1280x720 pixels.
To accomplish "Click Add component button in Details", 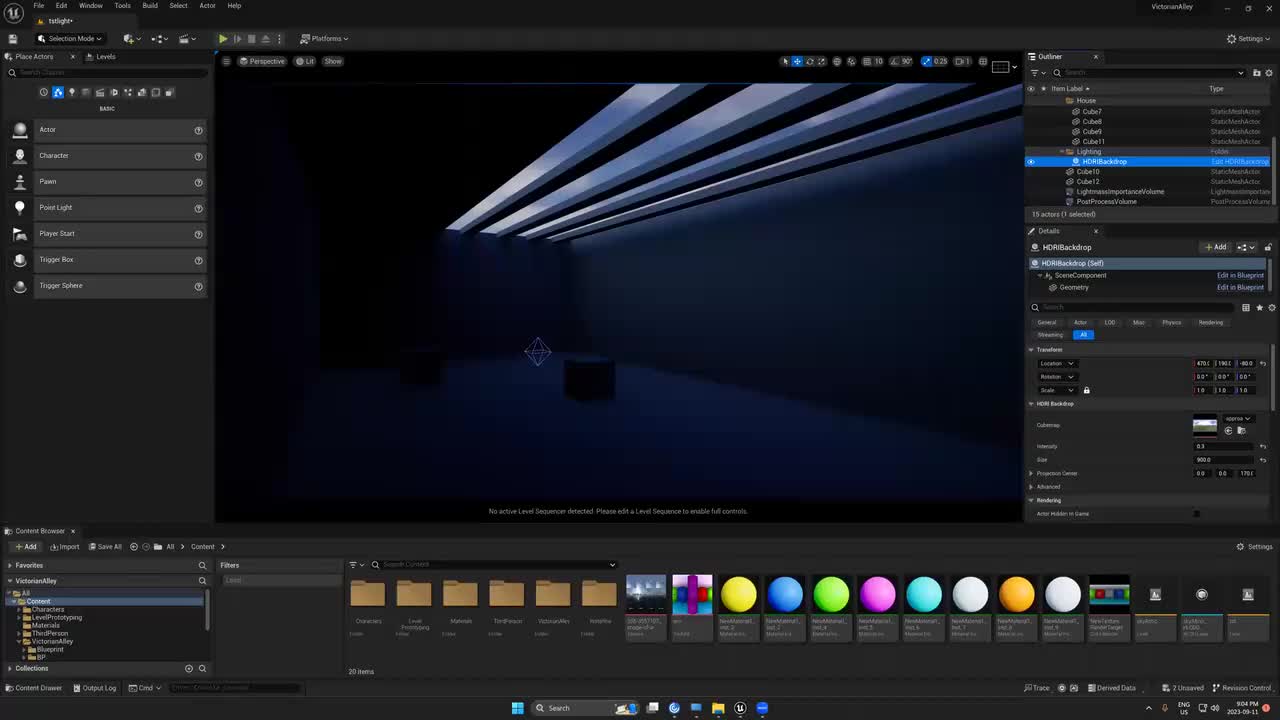I will click(1216, 247).
